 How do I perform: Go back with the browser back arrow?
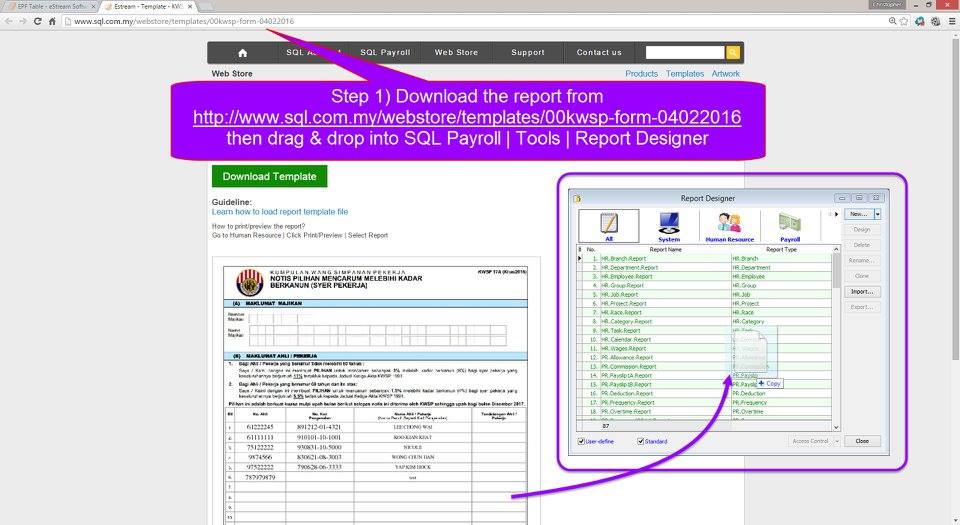(x=9, y=21)
